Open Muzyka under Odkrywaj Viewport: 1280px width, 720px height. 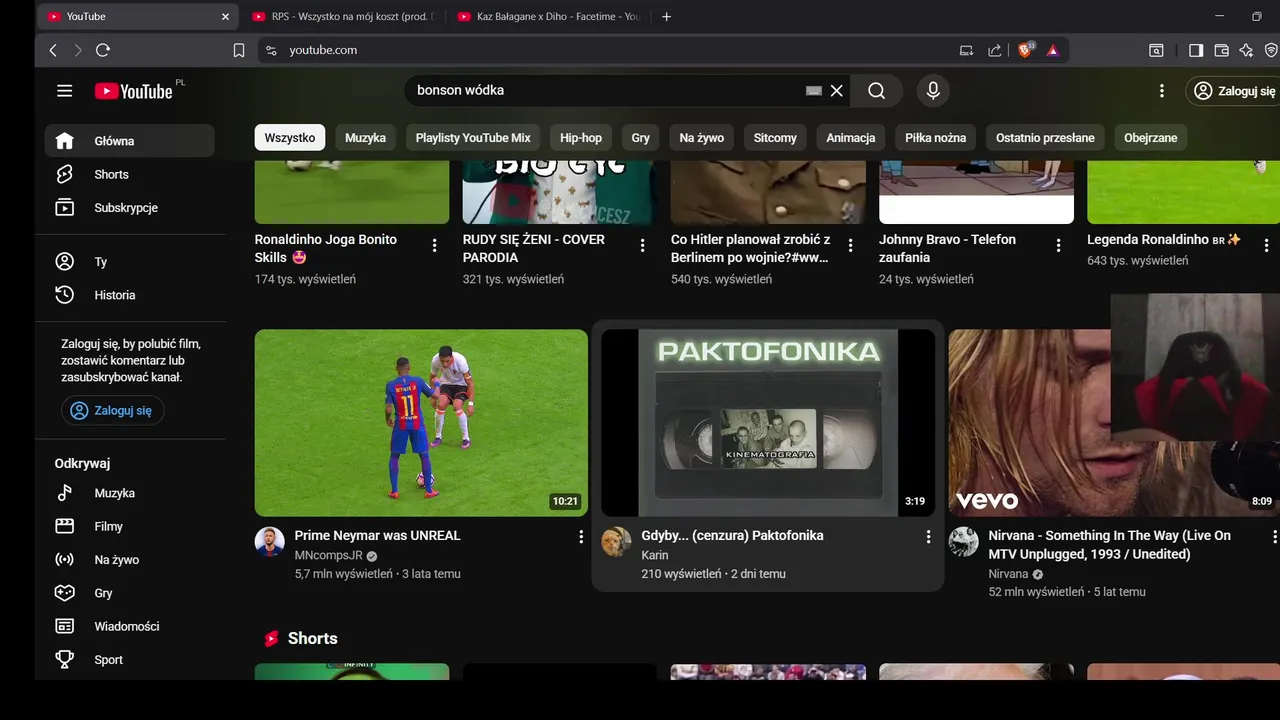(130, 493)
